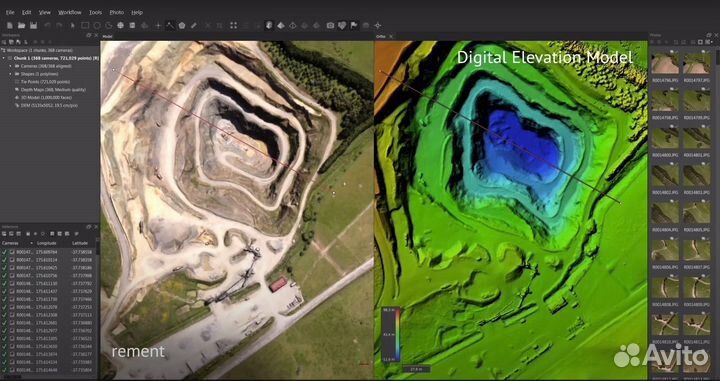Toggle the Show Shapes heart icon
This screenshot has height=381, width=720.
(342, 26)
